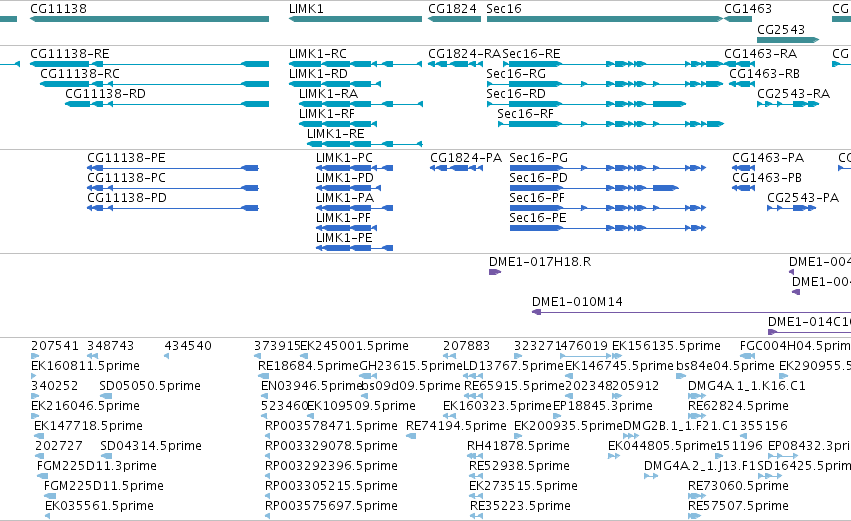Click the Sec16-RE transcript label
This screenshot has width=851, height=521.
coord(531,54)
